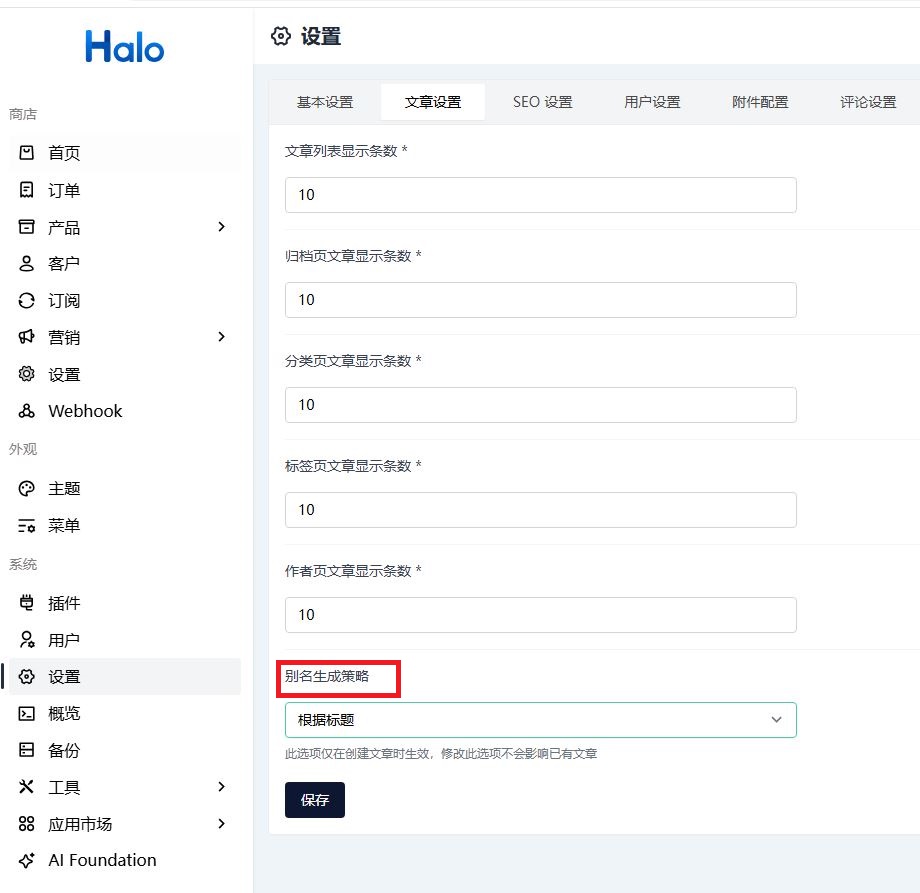This screenshot has height=893, width=920.
Task: Click the 工具 tools icon
Action: pos(26,787)
